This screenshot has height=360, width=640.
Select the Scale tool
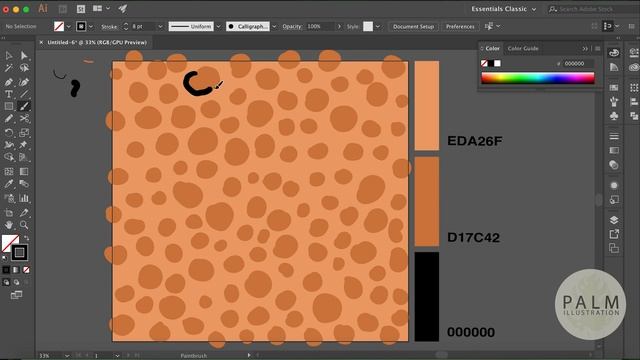24,133
